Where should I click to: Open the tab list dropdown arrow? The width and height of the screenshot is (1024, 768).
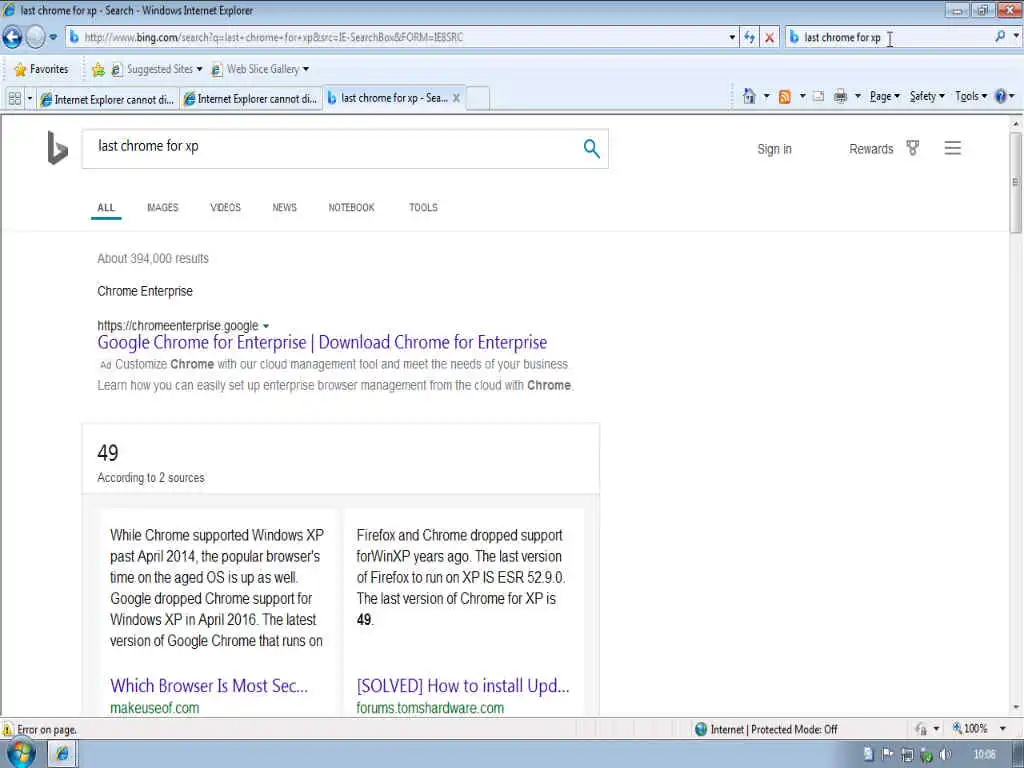tap(29, 99)
